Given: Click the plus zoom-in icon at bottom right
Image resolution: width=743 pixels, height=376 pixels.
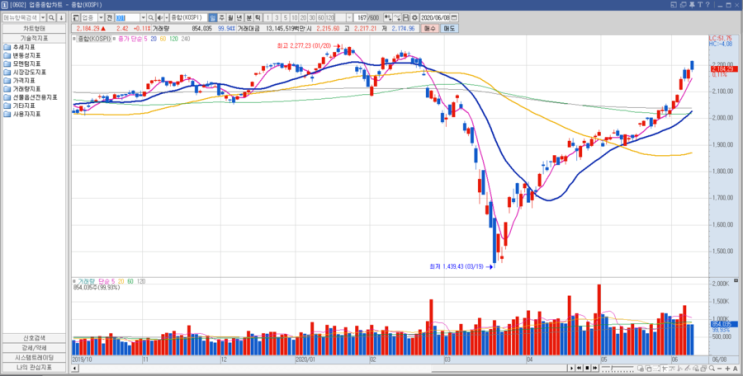Looking at the screenshot, I should click(727, 368).
